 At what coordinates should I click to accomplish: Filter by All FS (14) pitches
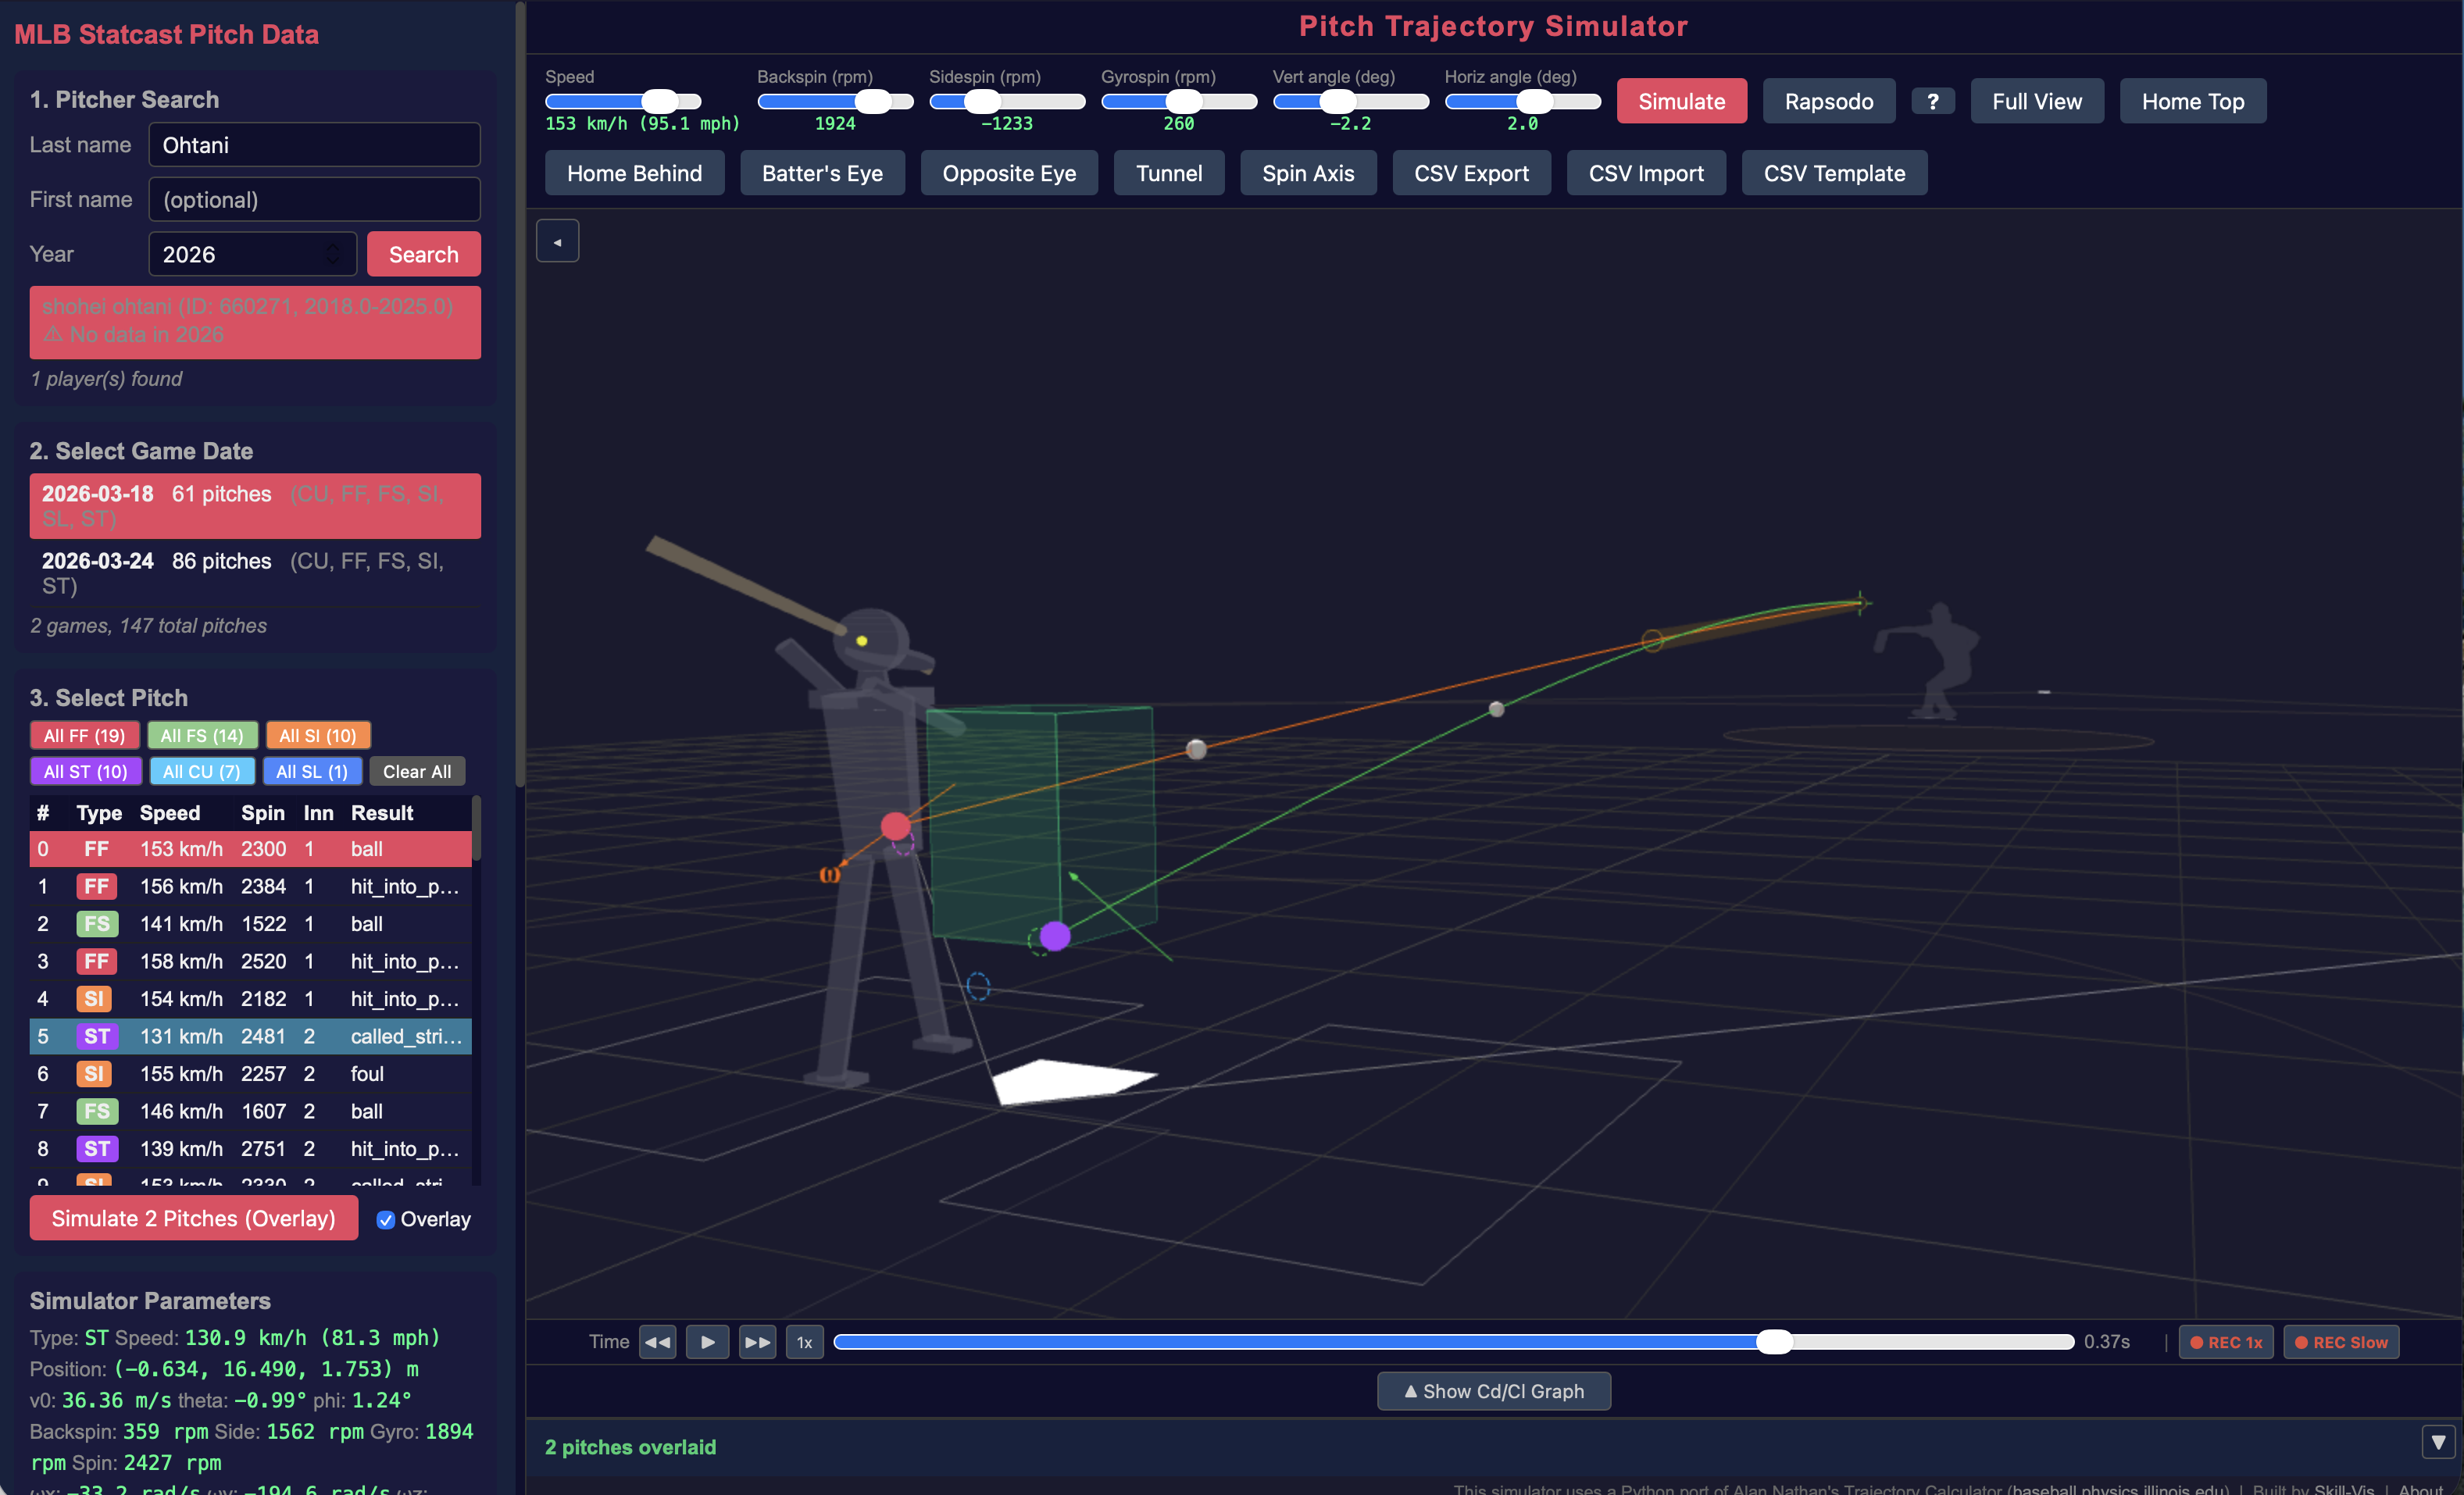coord(202,735)
